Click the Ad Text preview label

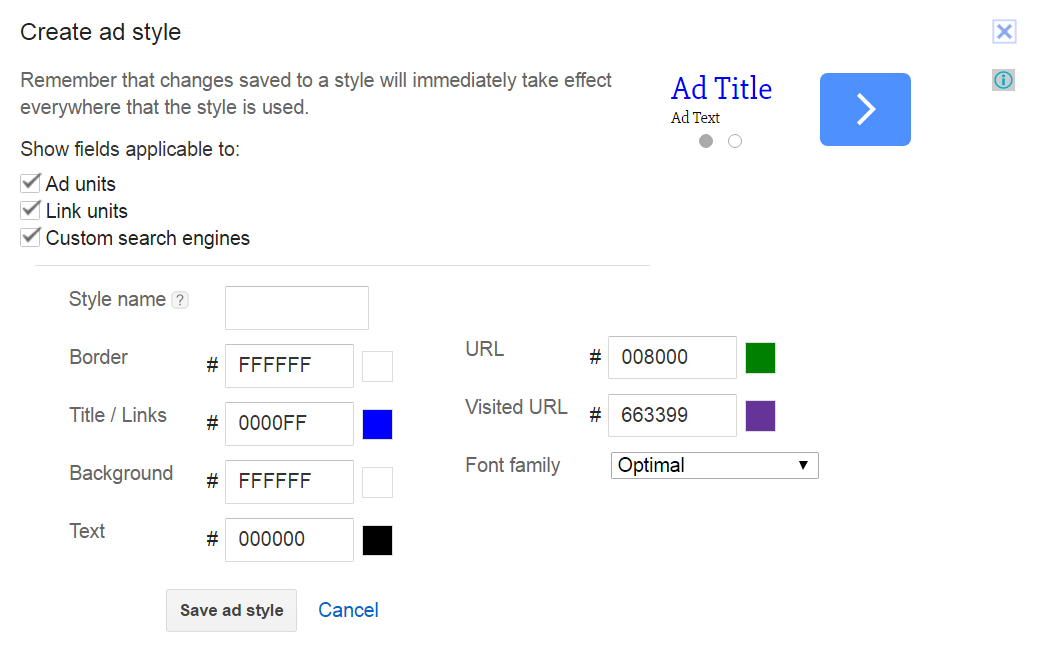pyautogui.click(x=695, y=117)
